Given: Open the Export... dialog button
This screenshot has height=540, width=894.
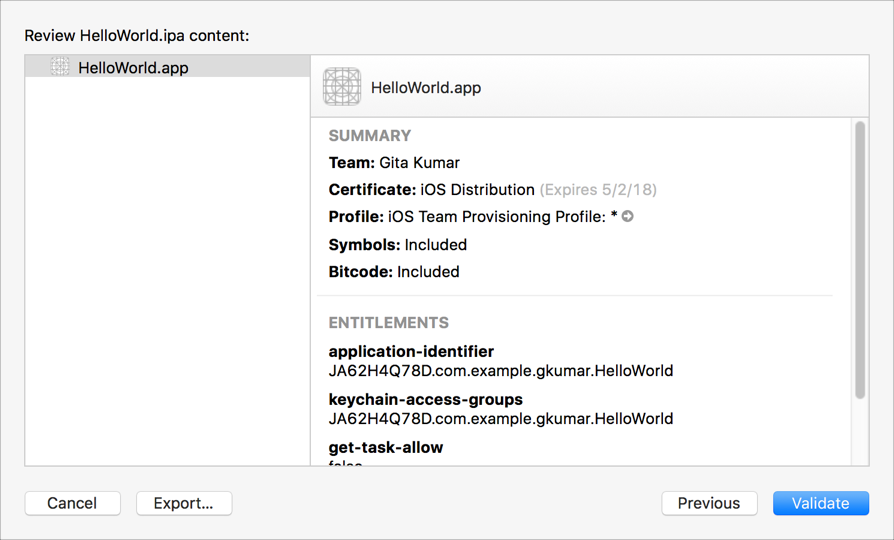Looking at the screenshot, I should [x=184, y=503].
